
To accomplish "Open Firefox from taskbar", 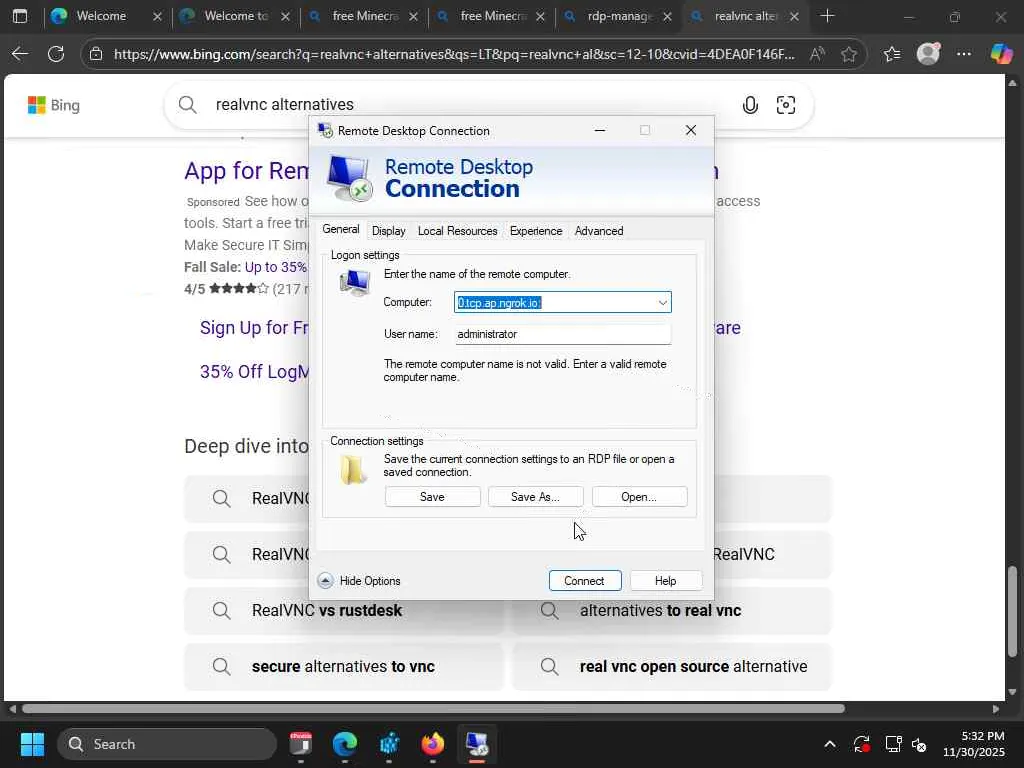I will [x=432, y=744].
